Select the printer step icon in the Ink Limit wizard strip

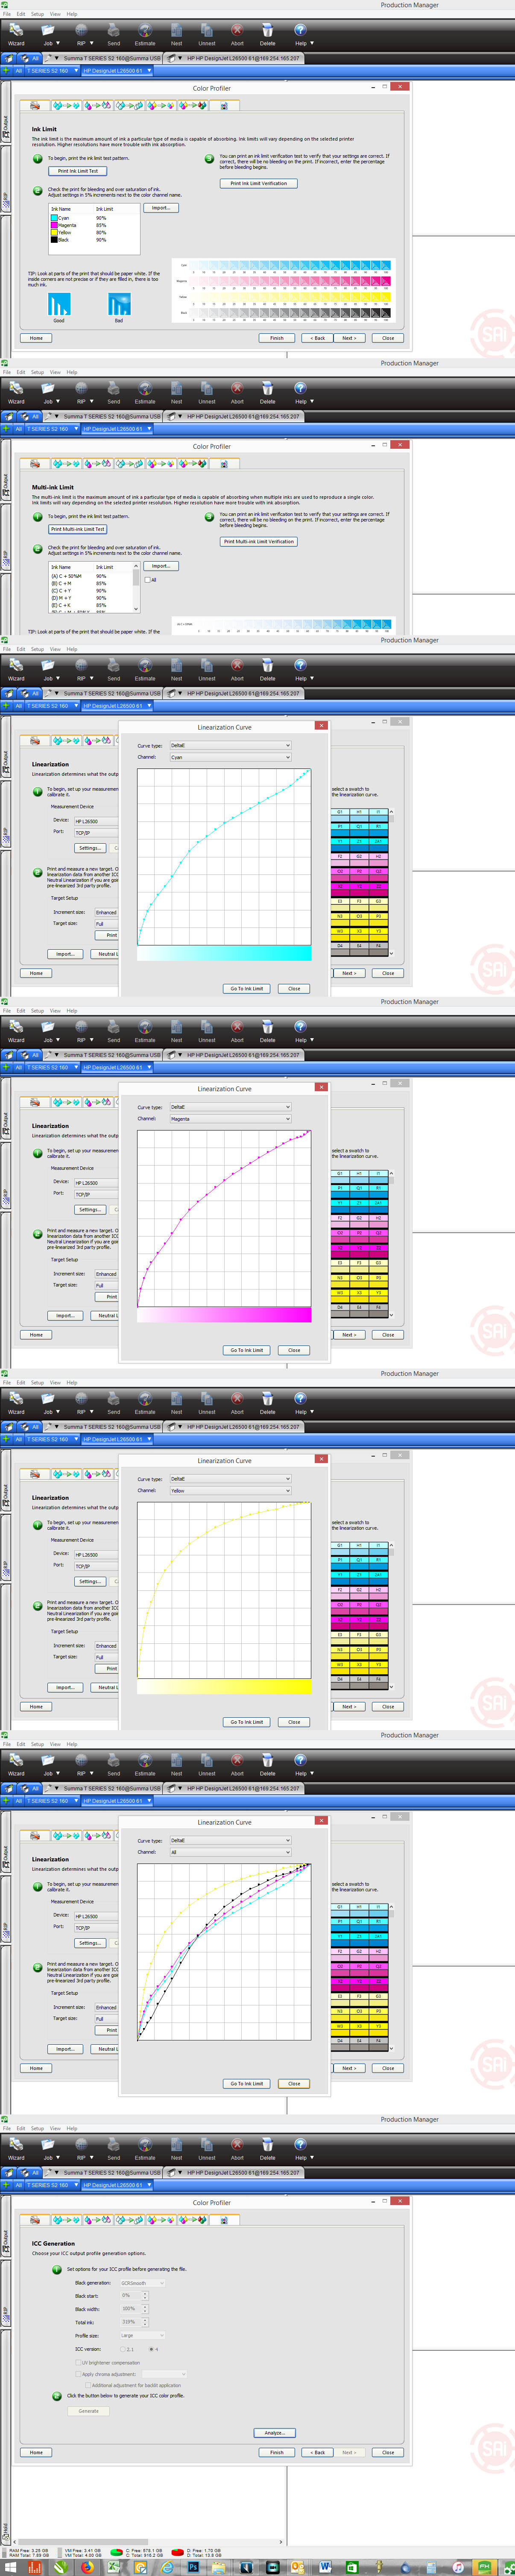click(x=35, y=105)
